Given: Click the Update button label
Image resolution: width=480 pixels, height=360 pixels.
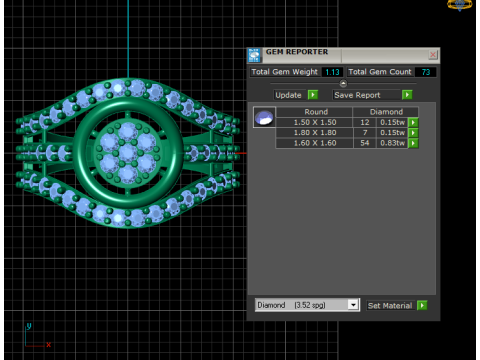Looking at the screenshot, I should click(288, 95).
